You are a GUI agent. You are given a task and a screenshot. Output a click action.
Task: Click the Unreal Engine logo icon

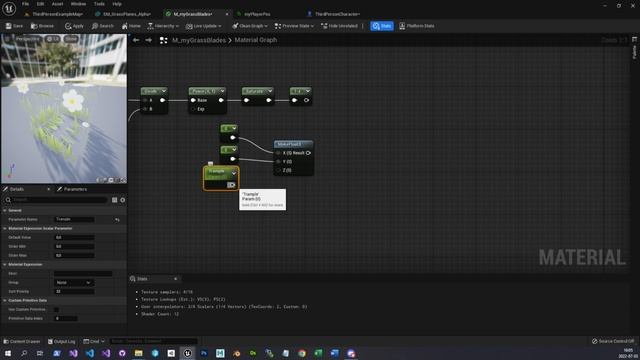point(9,8)
